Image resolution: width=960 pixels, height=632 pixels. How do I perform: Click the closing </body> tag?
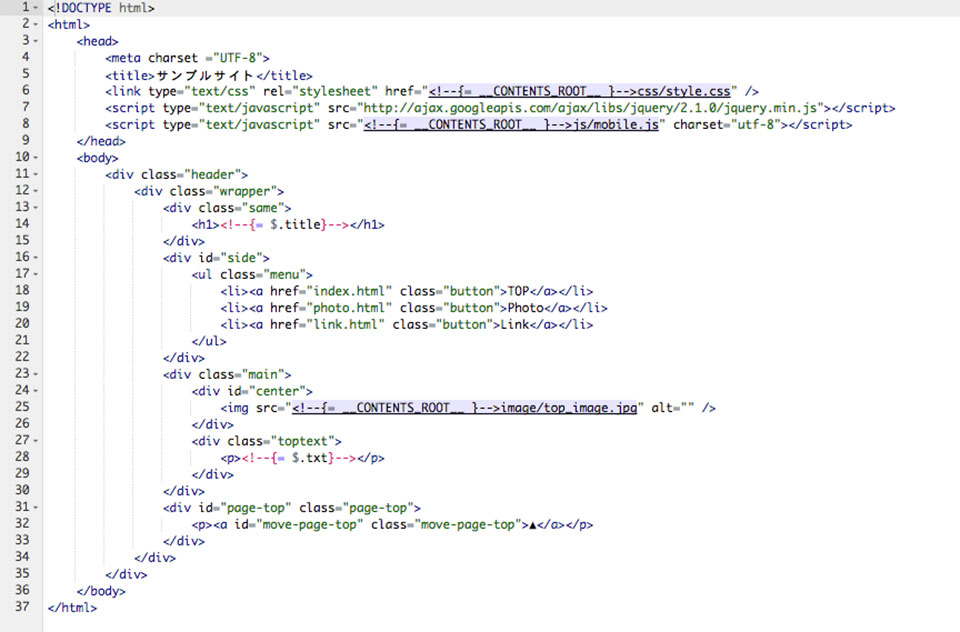pyautogui.click(x=101, y=592)
